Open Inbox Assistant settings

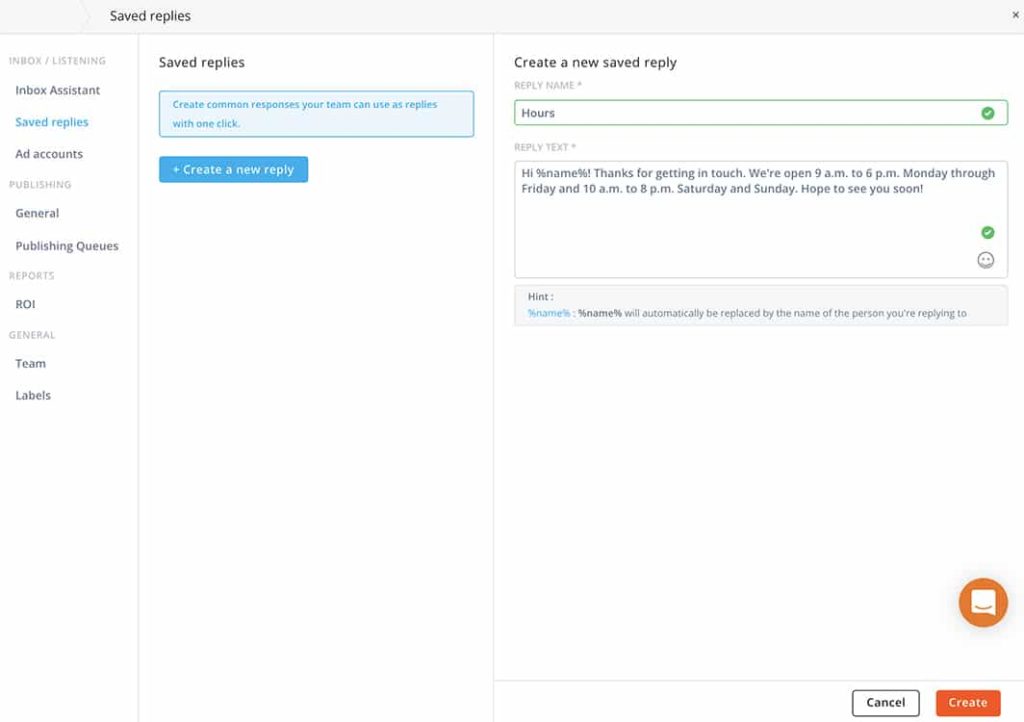click(x=57, y=90)
